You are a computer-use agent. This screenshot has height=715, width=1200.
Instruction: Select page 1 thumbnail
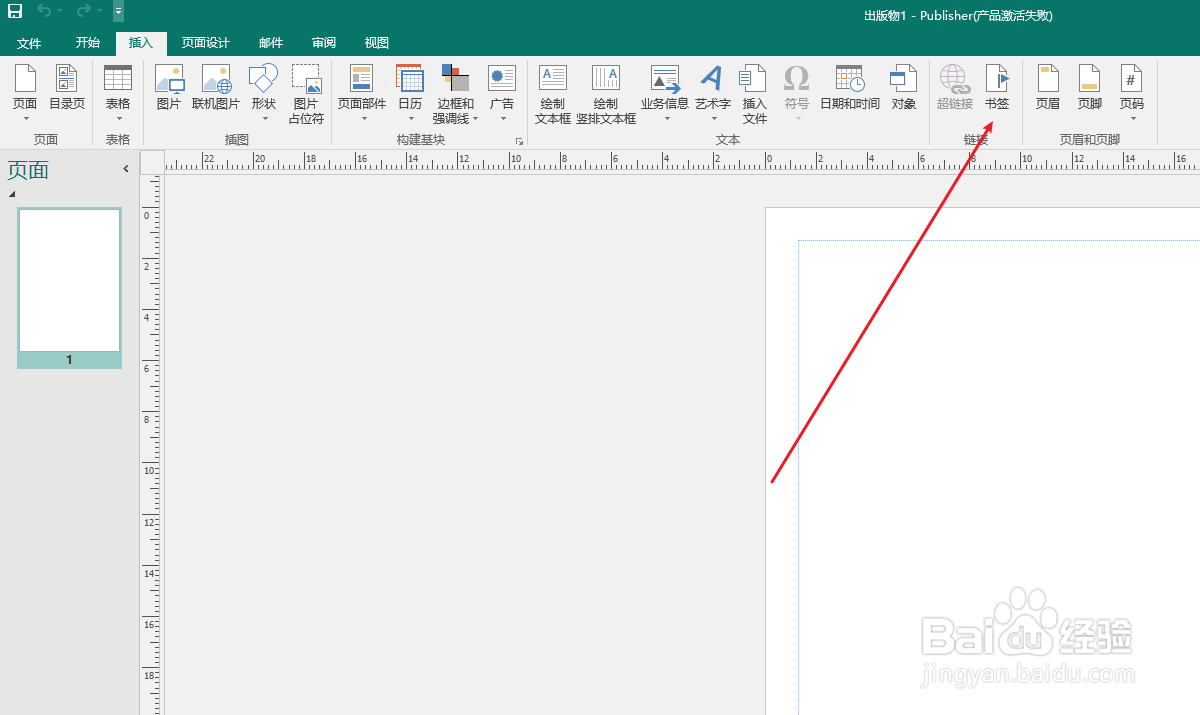[69, 287]
